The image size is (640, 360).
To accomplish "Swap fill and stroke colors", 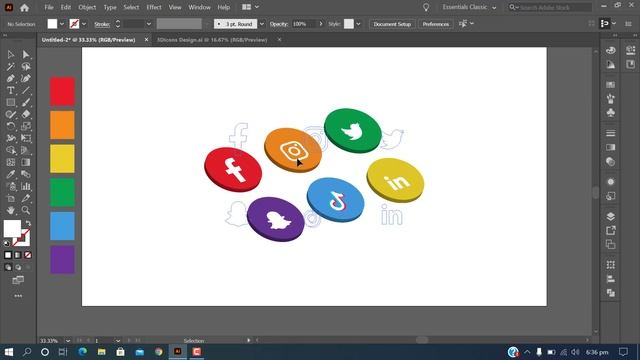I will pos(28,223).
